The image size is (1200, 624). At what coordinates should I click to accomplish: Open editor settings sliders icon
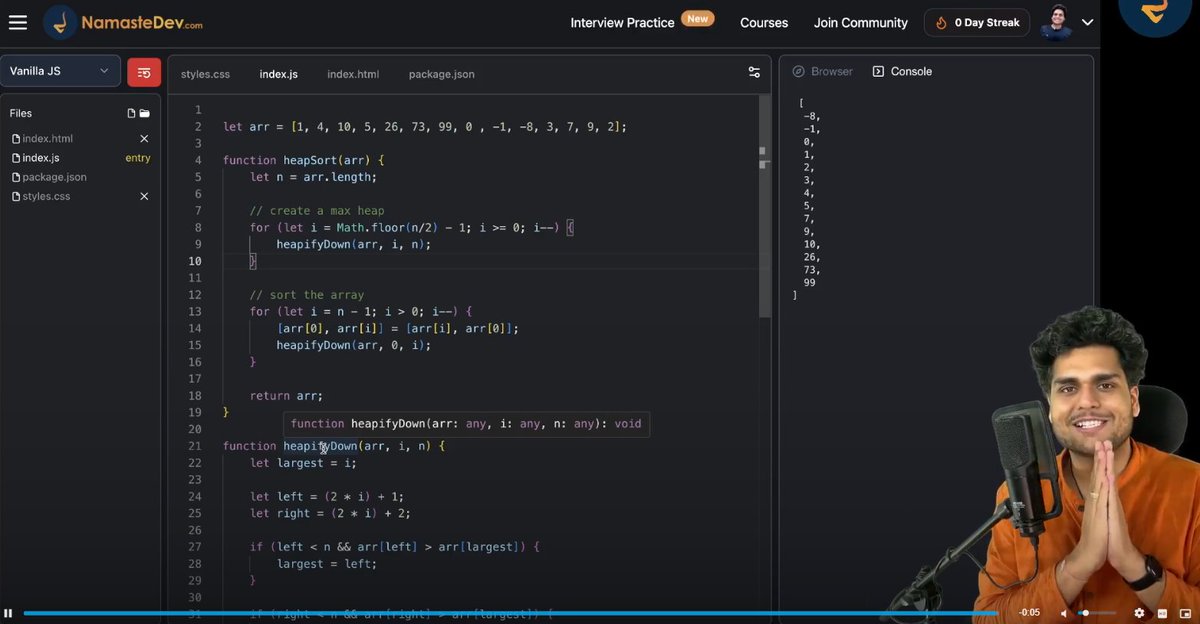(x=754, y=72)
